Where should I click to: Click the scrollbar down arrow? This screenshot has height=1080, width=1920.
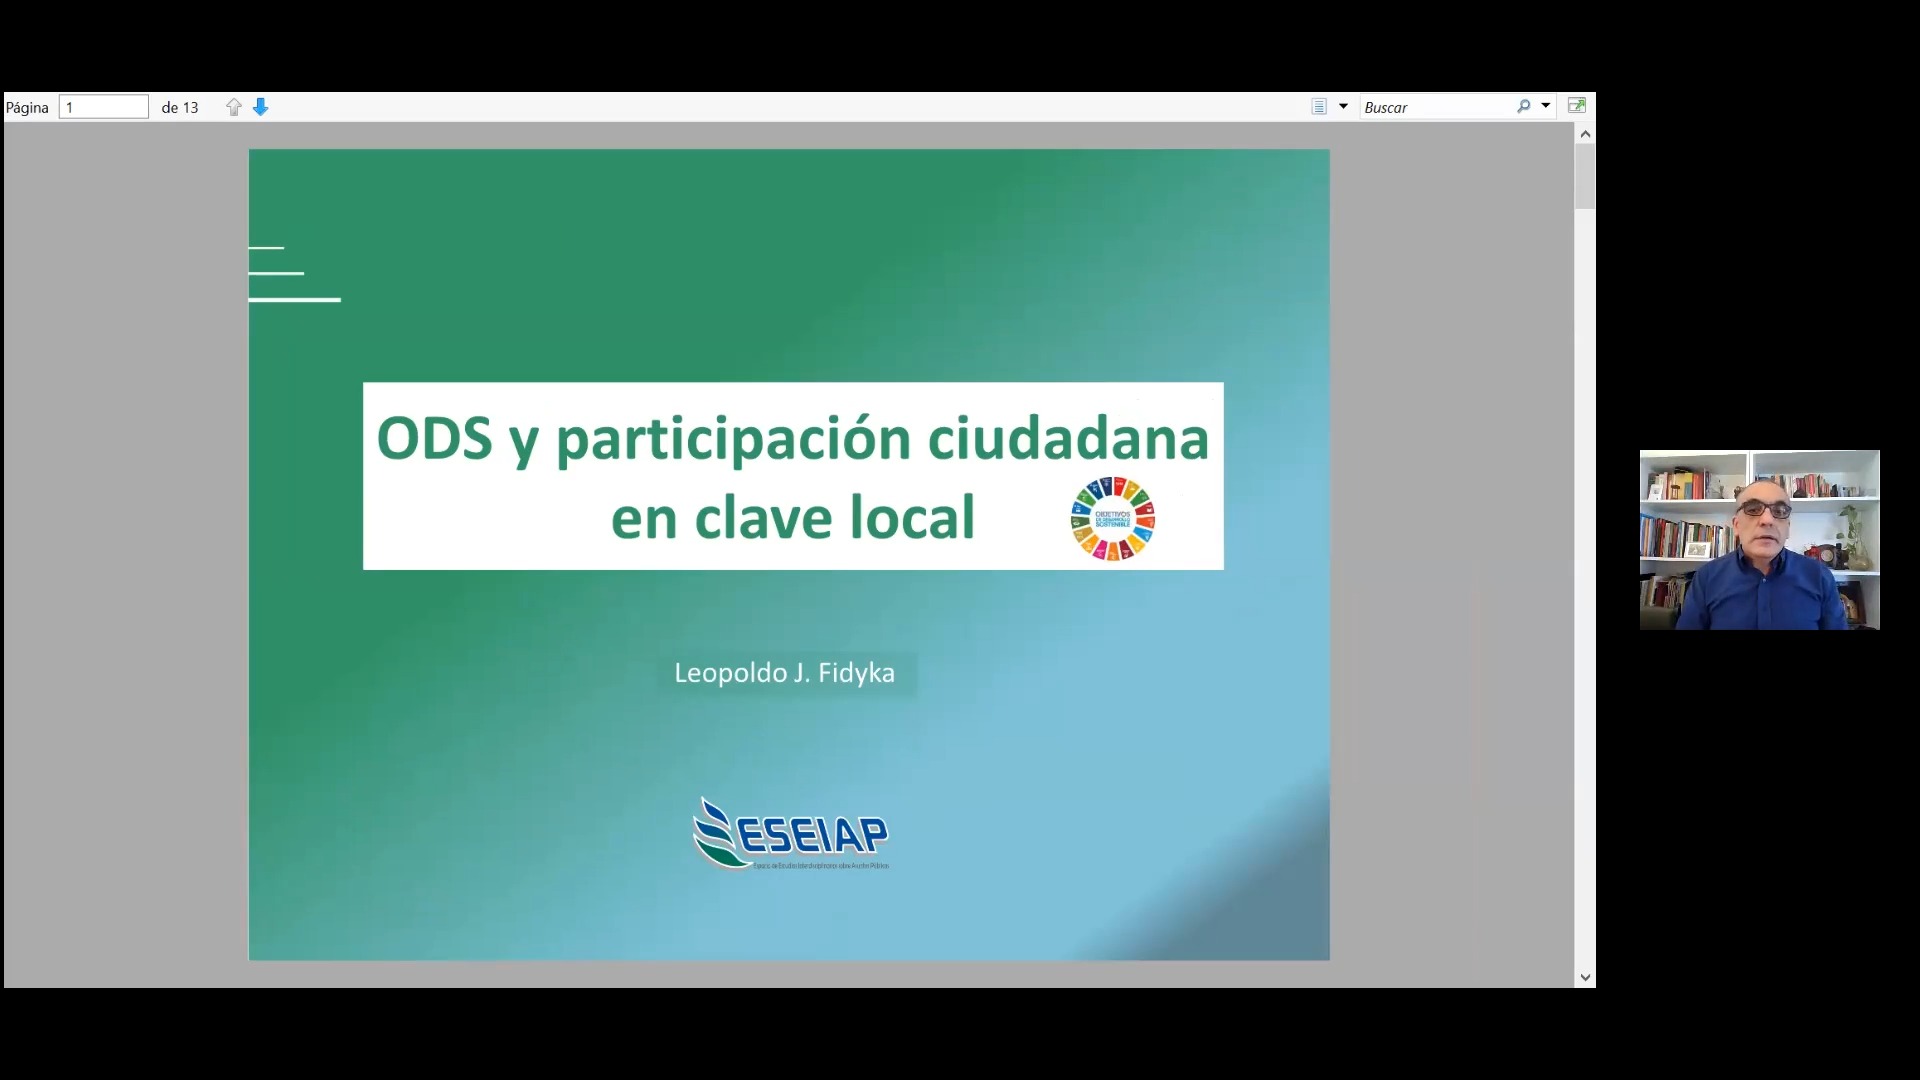(x=1585, y=977)
